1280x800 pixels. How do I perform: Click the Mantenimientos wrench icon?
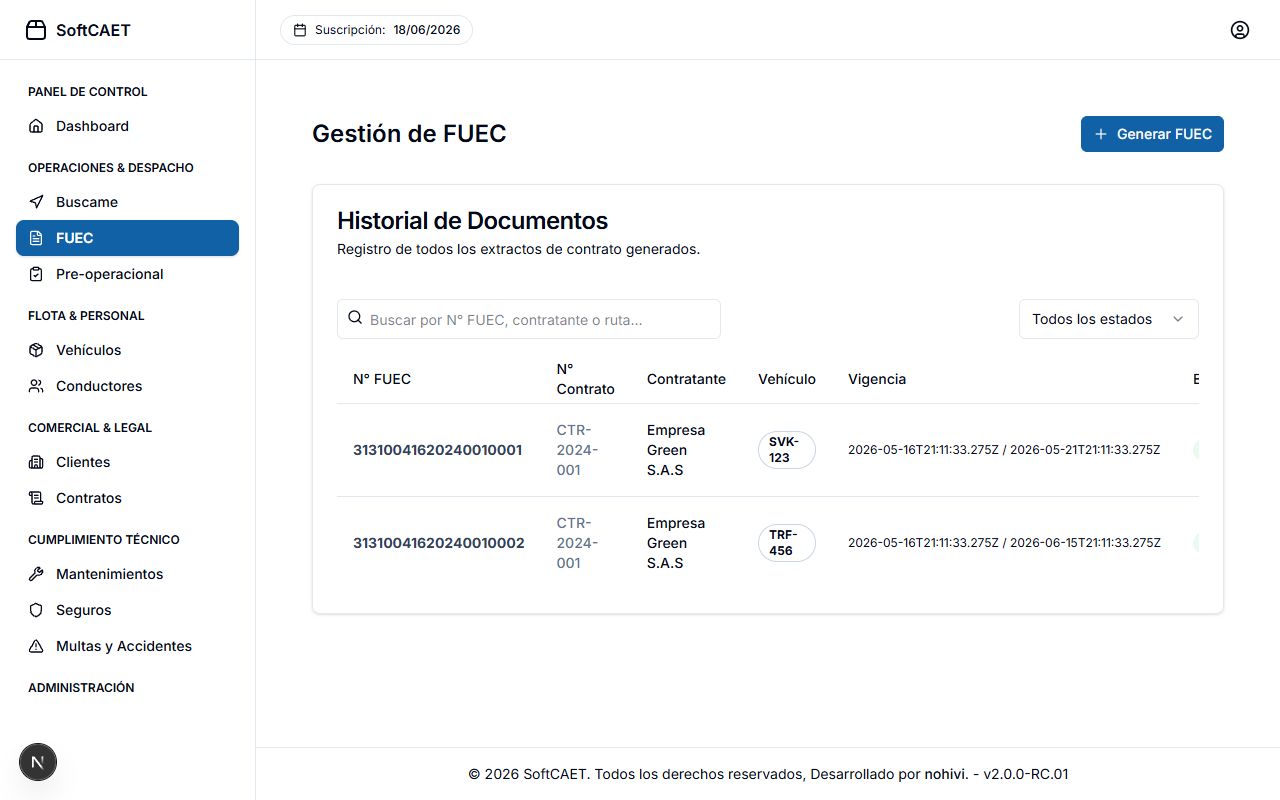tap(36, 574)
